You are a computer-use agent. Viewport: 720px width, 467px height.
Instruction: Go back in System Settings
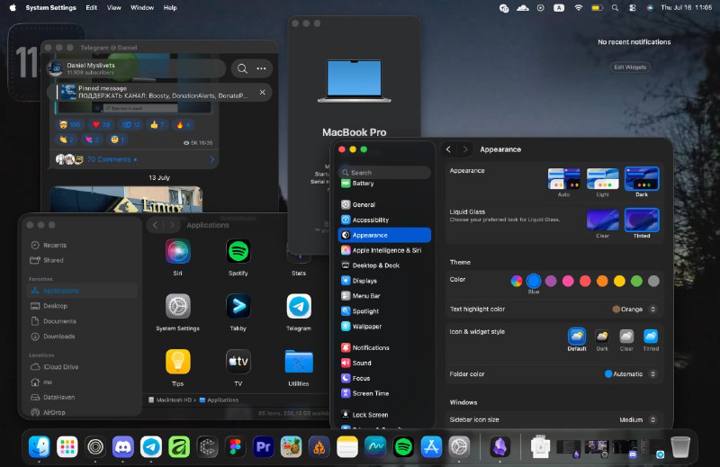pos(448,149)
